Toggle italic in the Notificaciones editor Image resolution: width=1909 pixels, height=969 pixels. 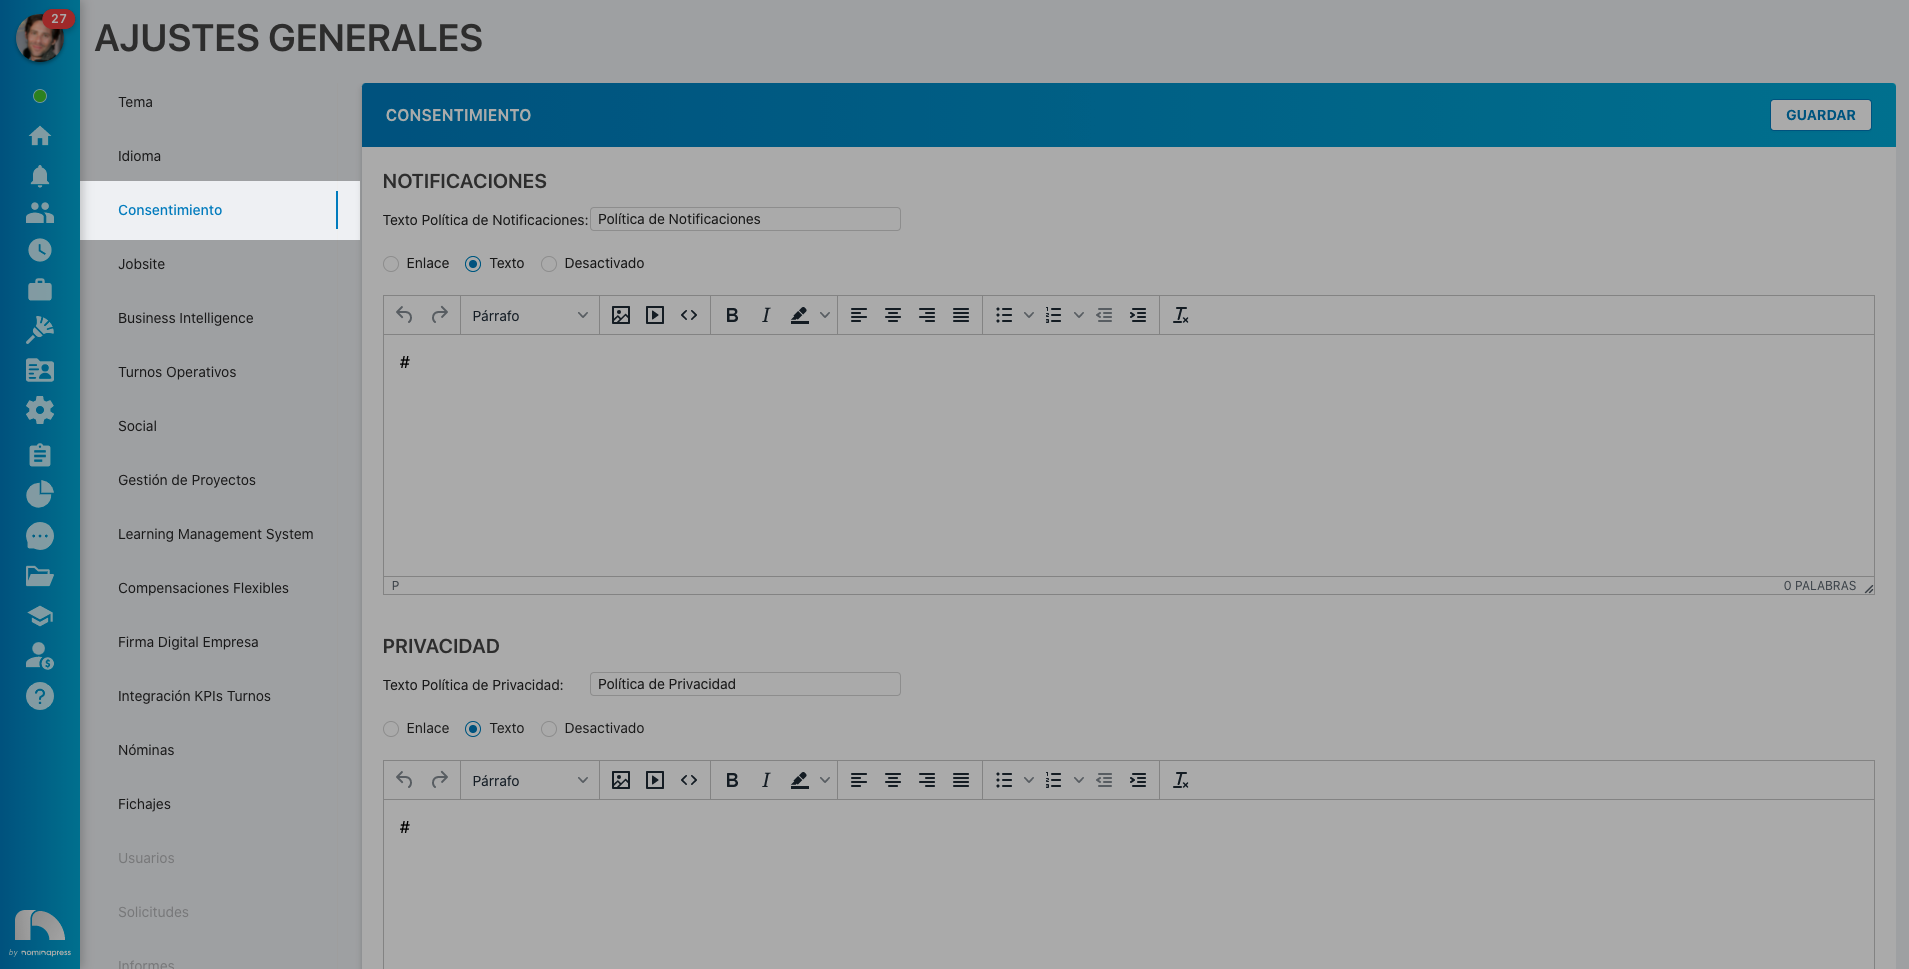(766, 315)
